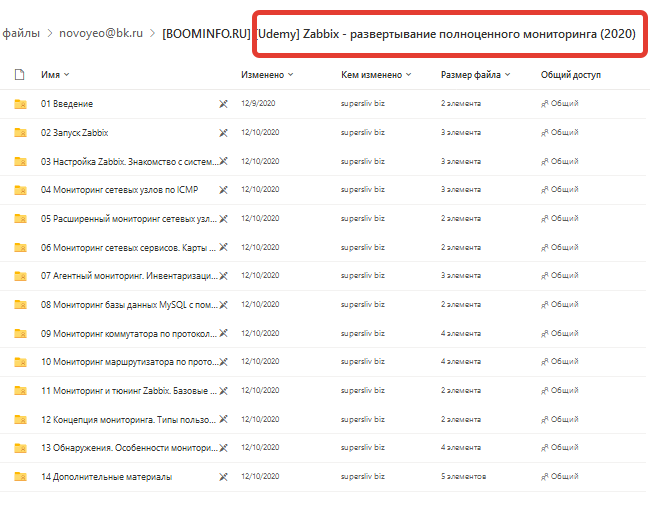Click the Общий доступ column header

tap(570, 75)
